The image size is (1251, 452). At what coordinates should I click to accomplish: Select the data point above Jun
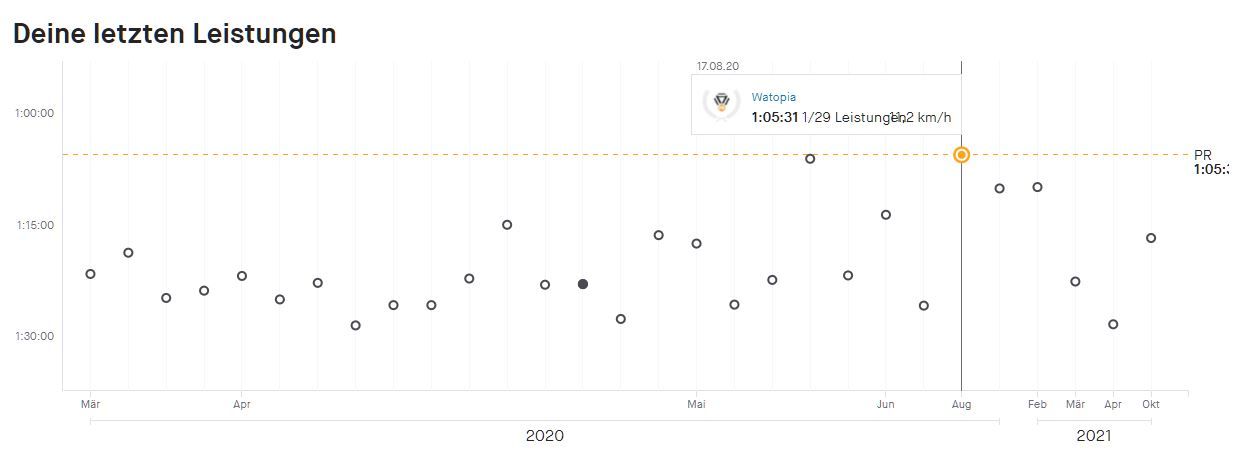pos(885,215)
